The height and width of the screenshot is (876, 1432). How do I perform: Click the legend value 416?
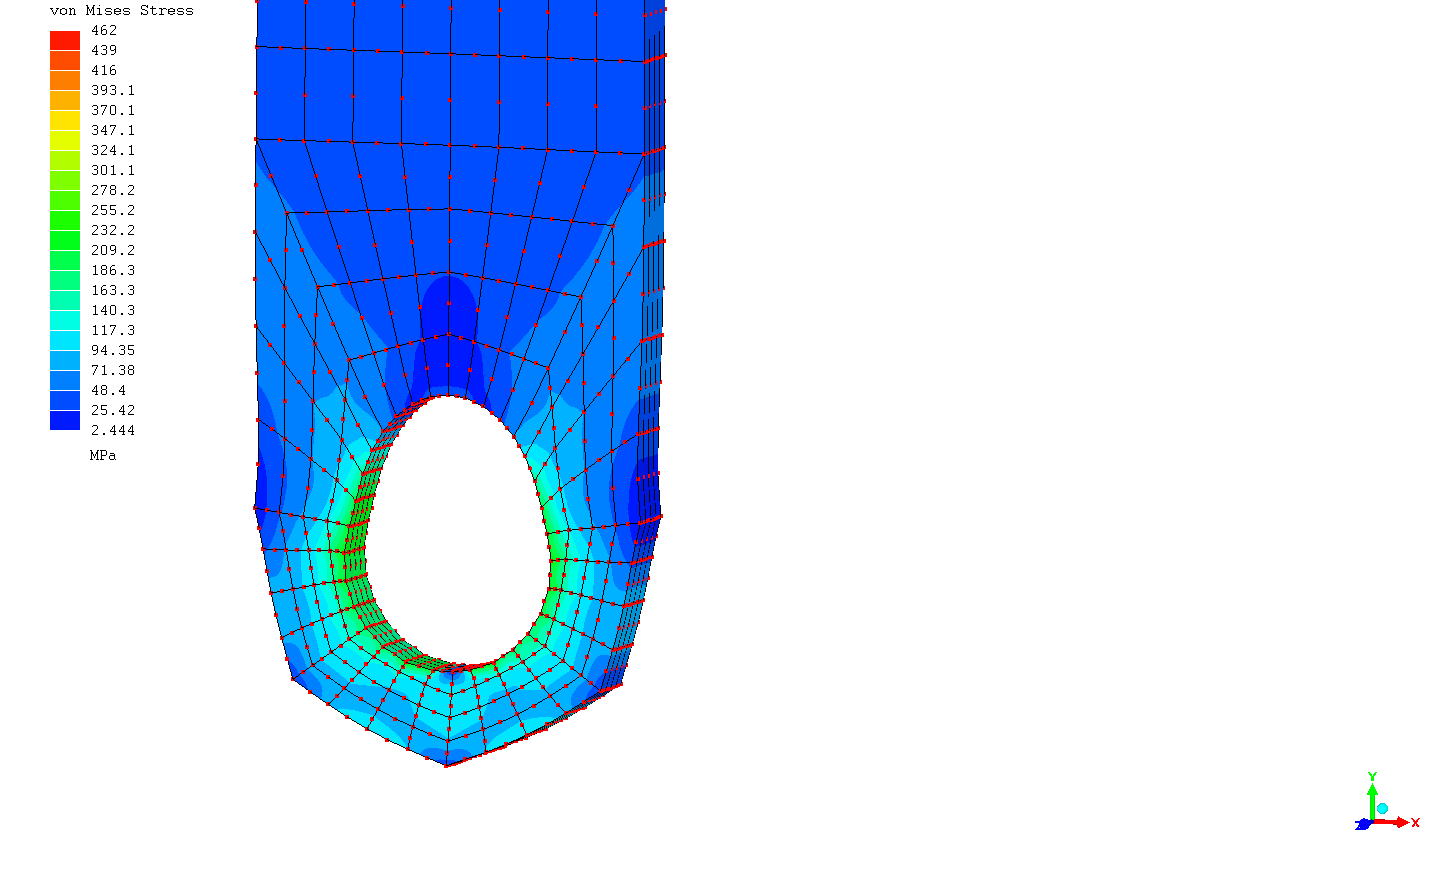click(104, 70)
